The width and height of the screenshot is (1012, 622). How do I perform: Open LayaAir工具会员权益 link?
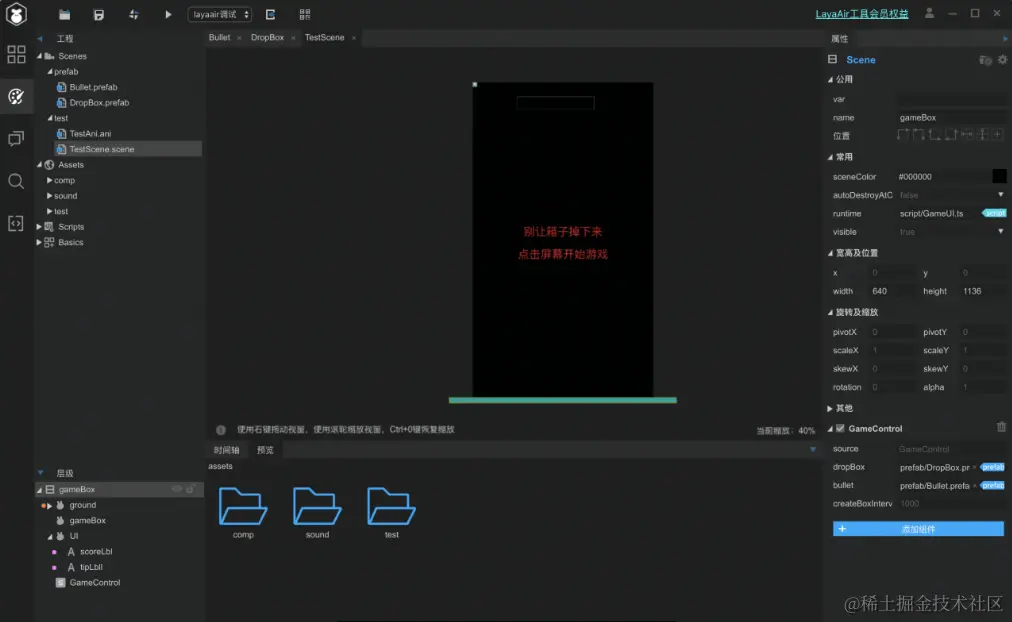pyautogui.click(x=862, y=14)
